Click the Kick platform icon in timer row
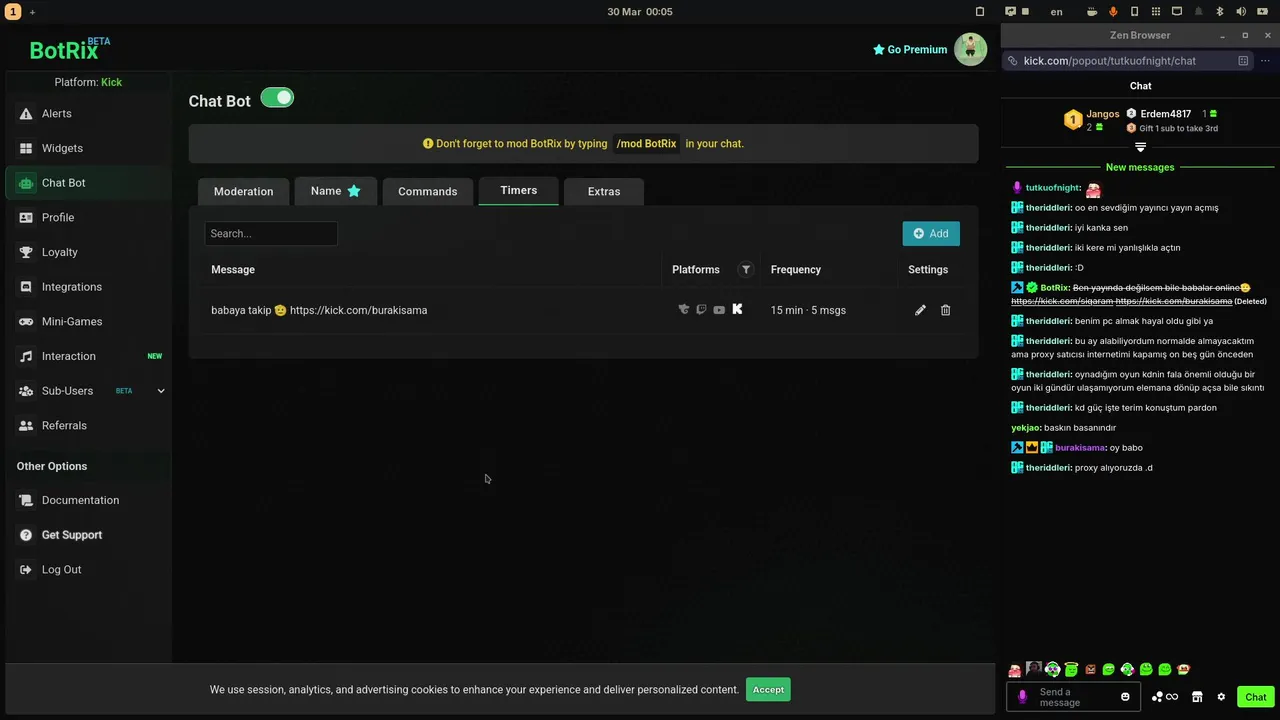Screen dimensions: 1280x720 (x=737, y=309)
